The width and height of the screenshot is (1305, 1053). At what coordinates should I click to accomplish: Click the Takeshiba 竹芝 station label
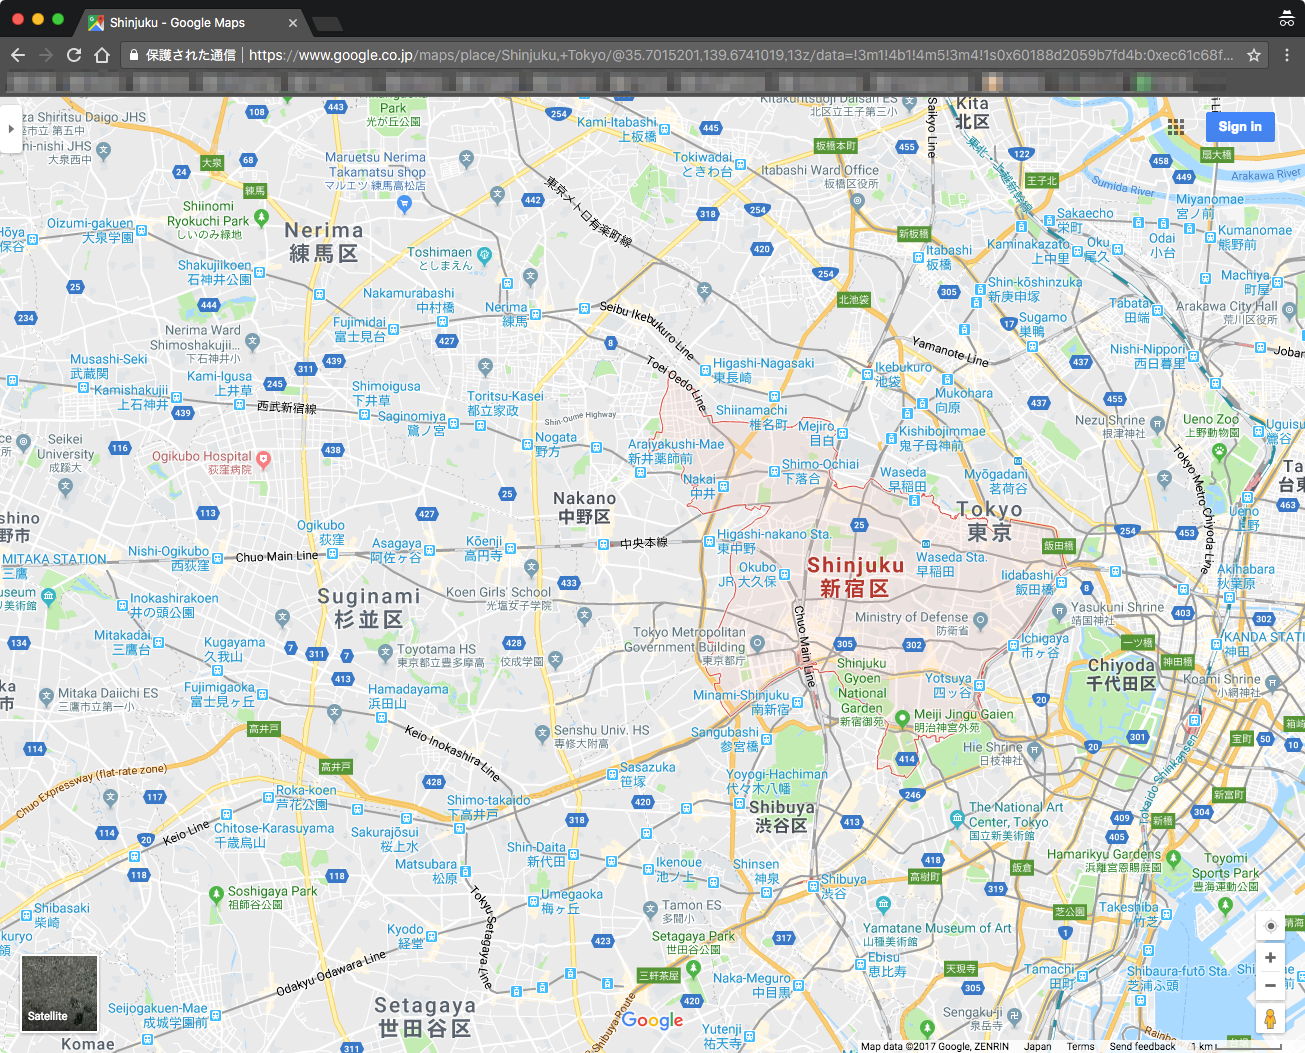[x=1129, y=914]
